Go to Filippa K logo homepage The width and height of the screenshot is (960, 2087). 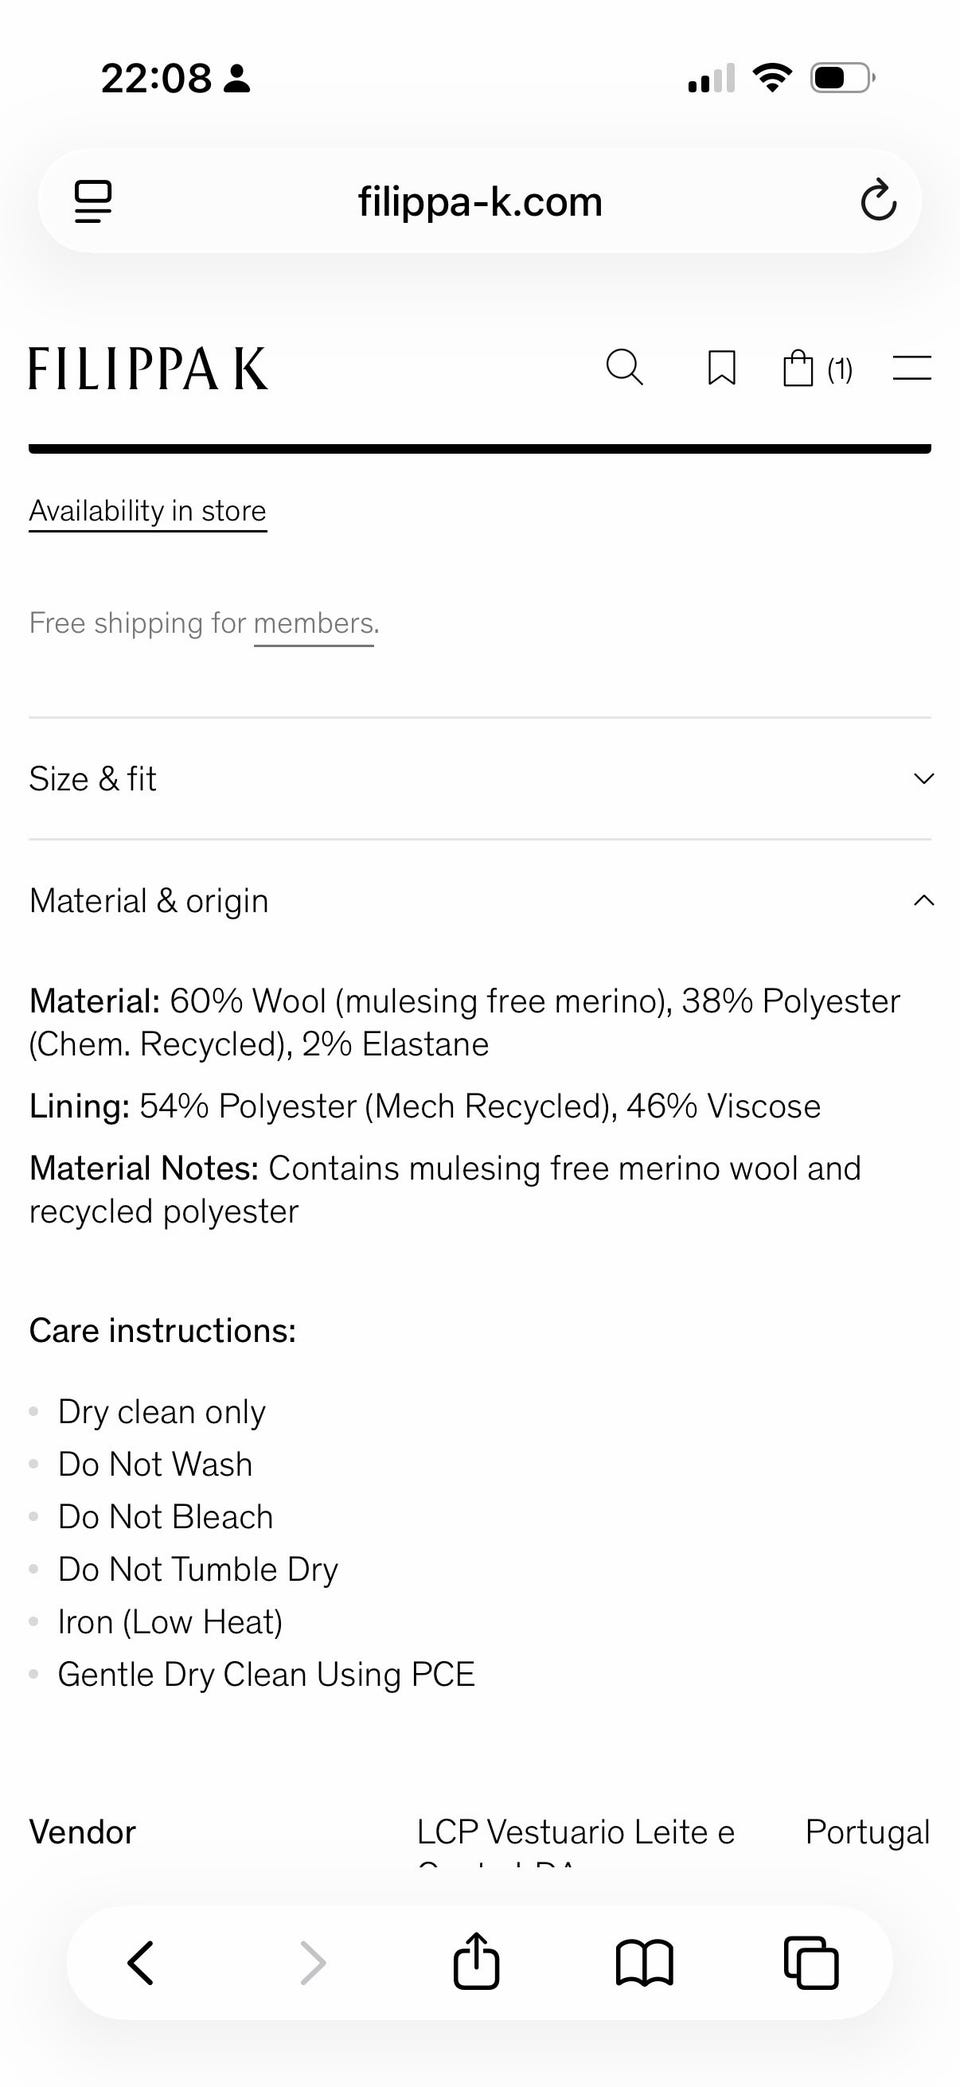(x=148, y=368)
